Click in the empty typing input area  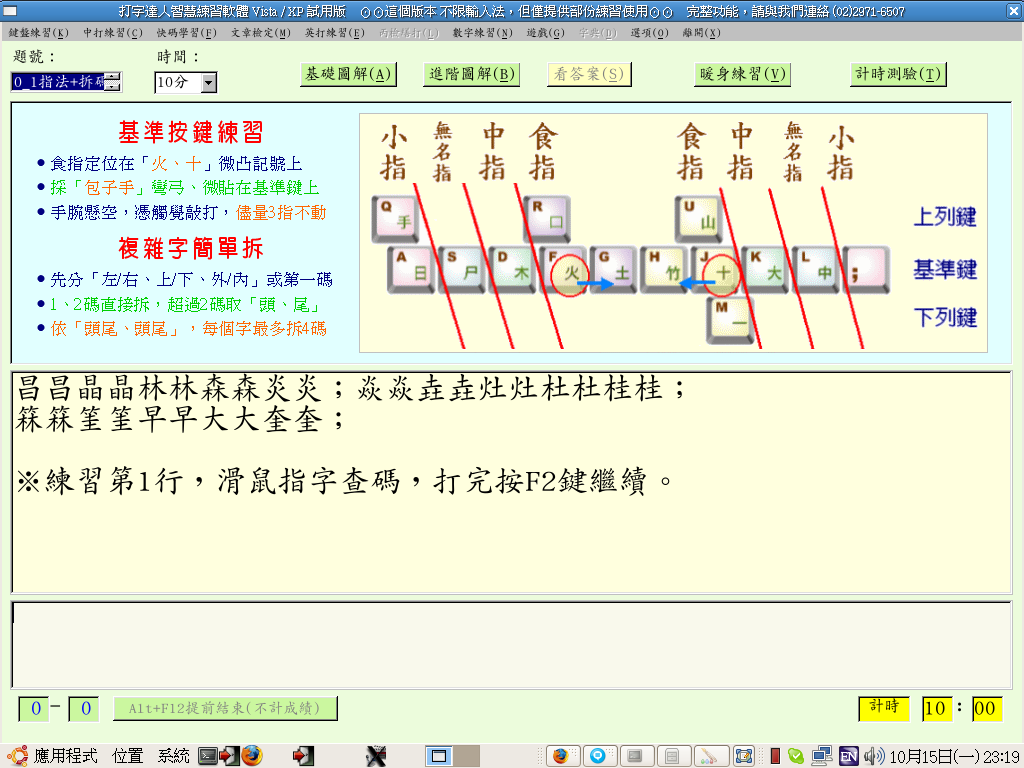(x=511, y=645)
